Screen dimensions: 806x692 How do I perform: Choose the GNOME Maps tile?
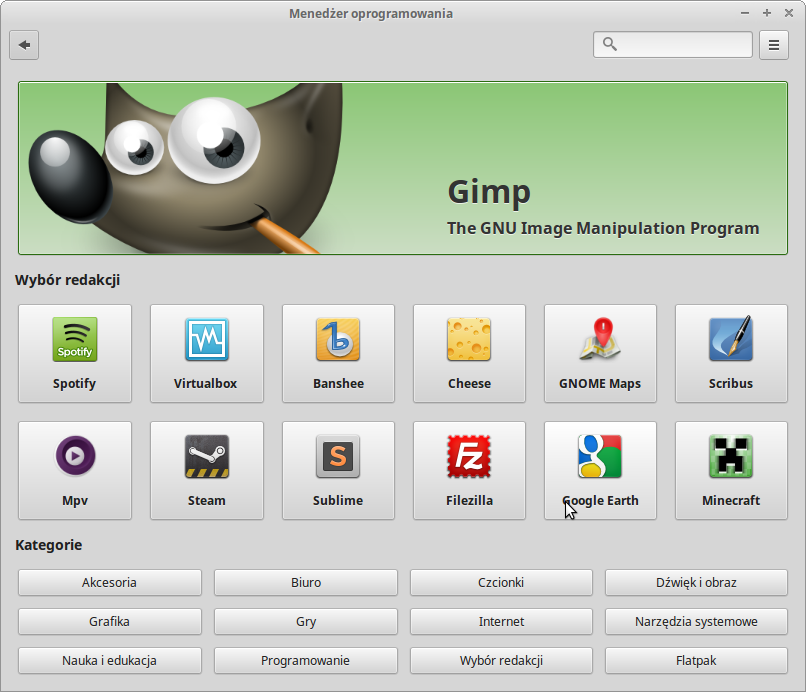tap(600, 353)
